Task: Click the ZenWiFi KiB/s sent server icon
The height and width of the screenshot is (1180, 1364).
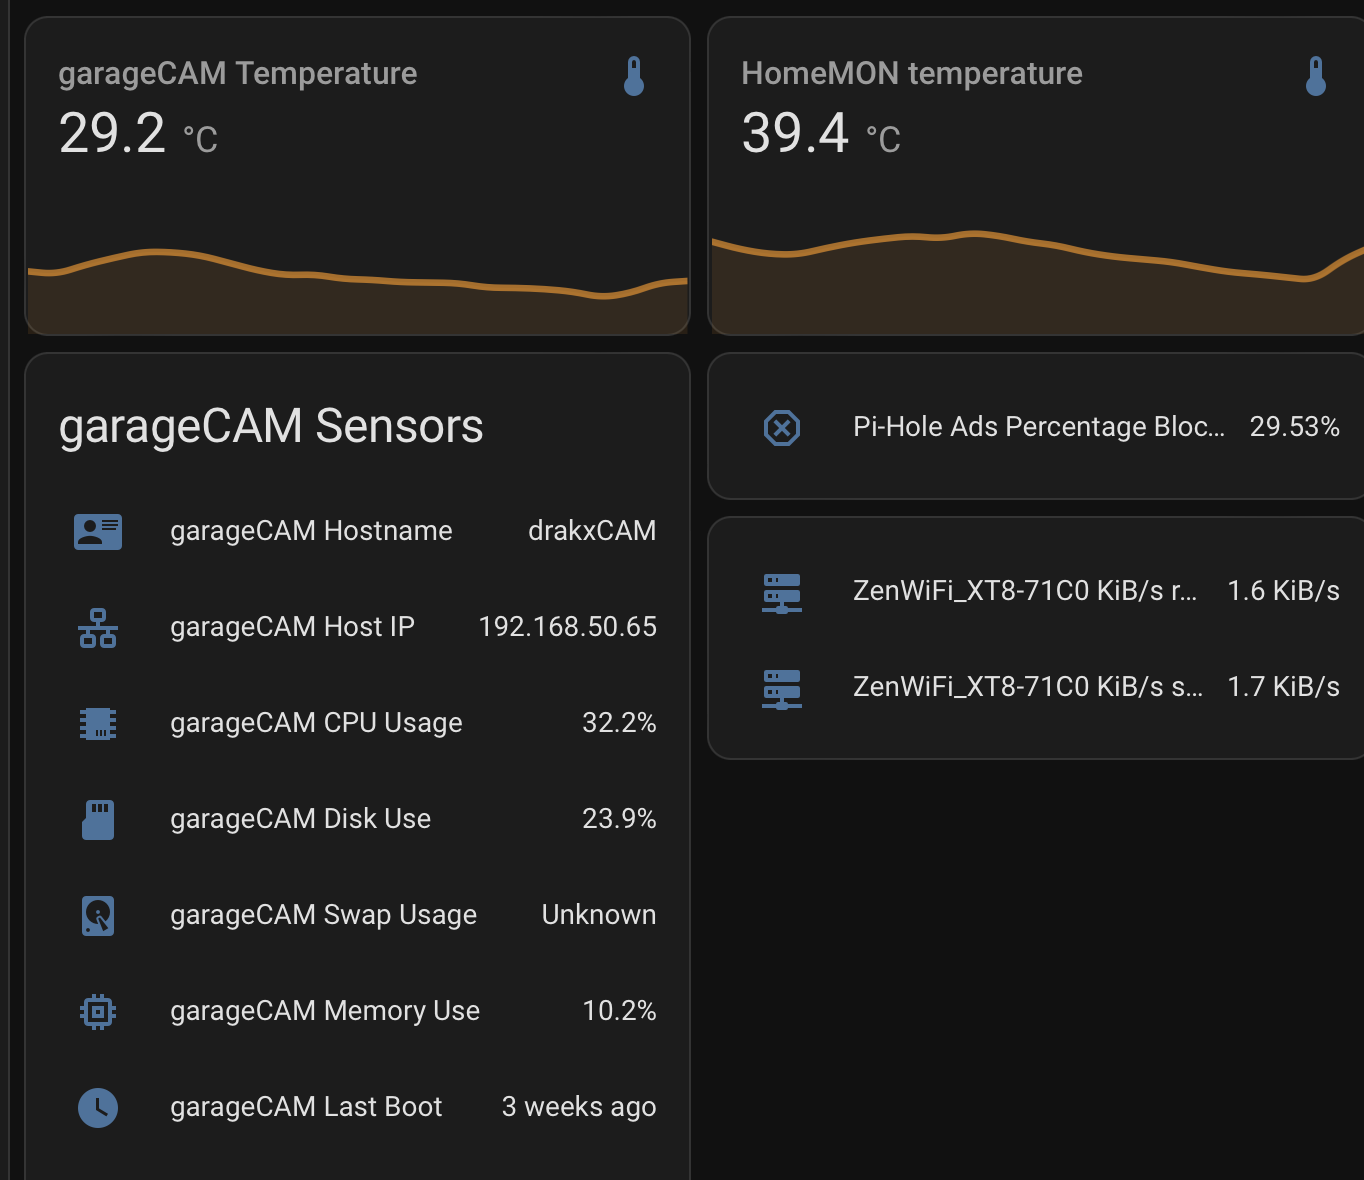Action: click(781, 688)
